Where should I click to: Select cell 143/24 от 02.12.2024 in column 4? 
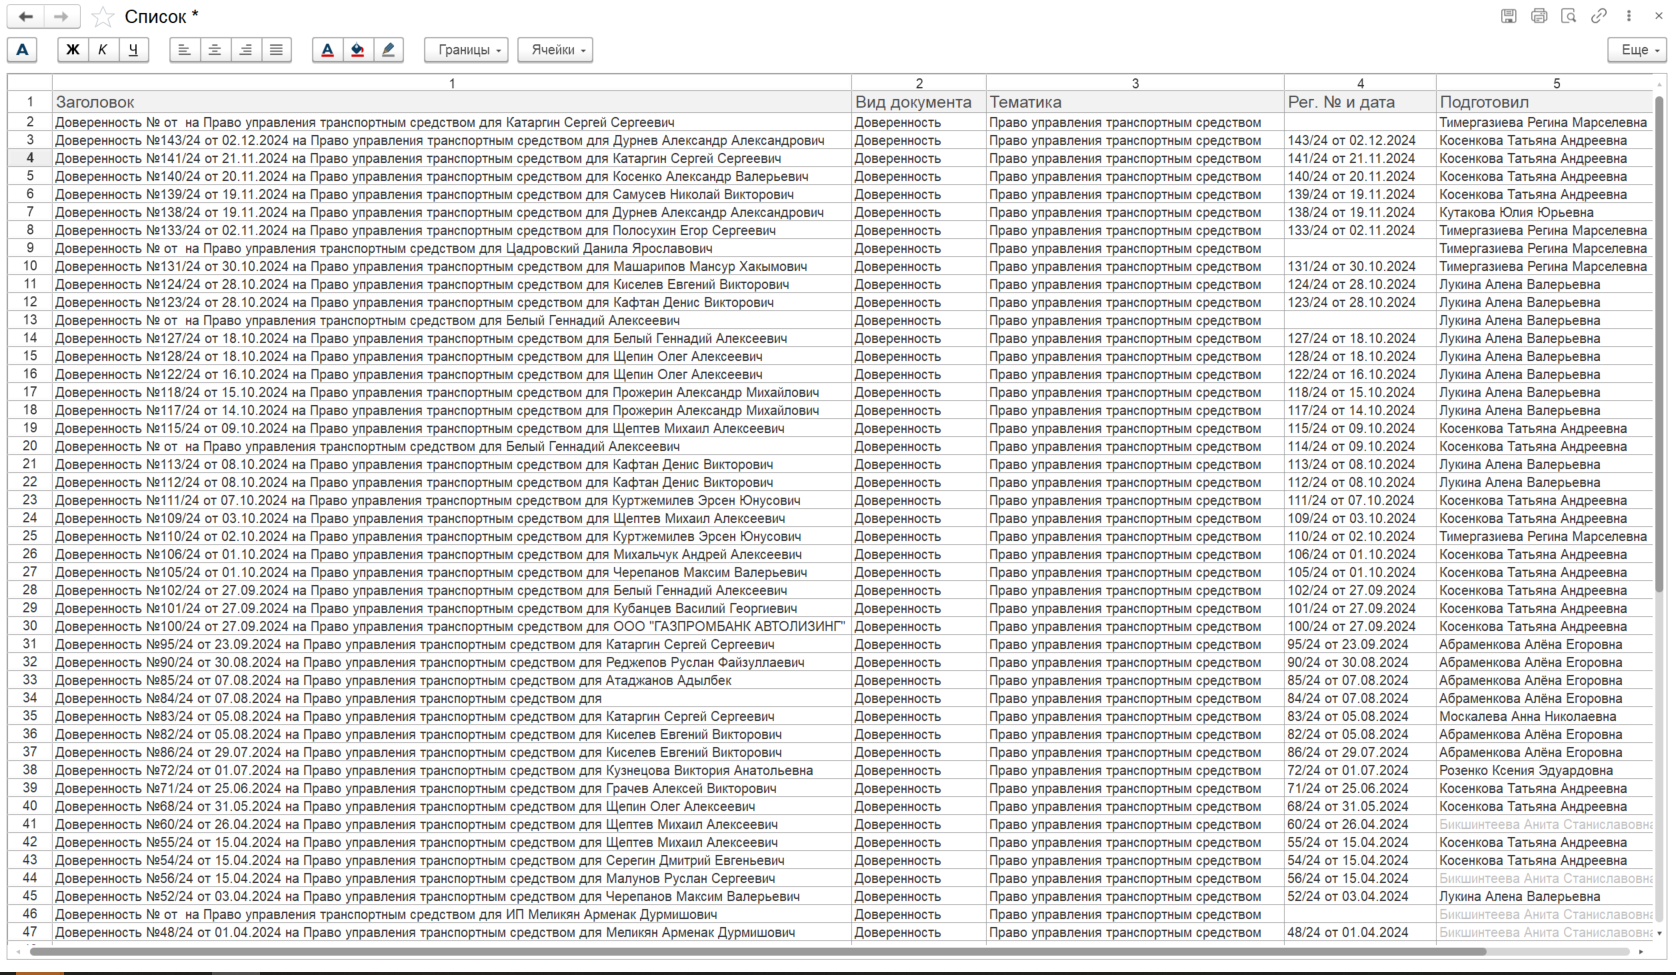[x=1360, y=140]
